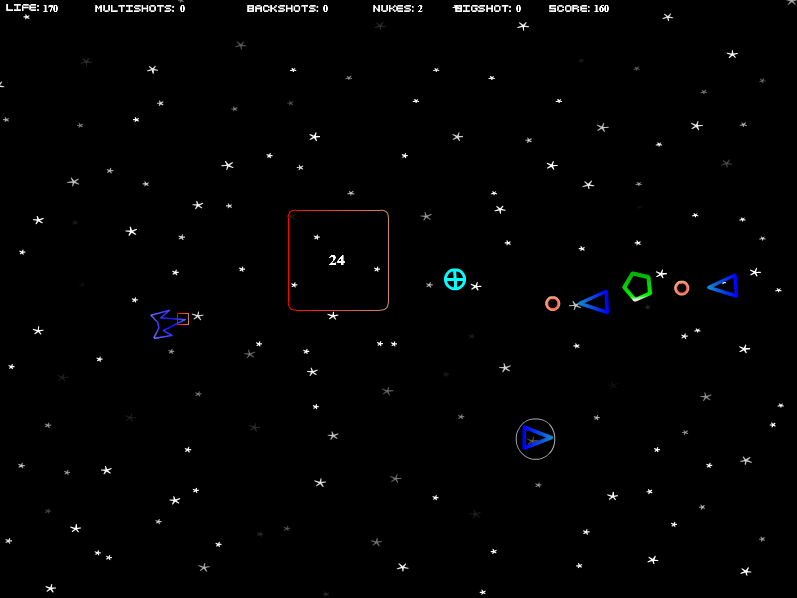Click the NUKES: 2 counter
Viewport: 797px width, 598px height.
click(x=397, y=8)
